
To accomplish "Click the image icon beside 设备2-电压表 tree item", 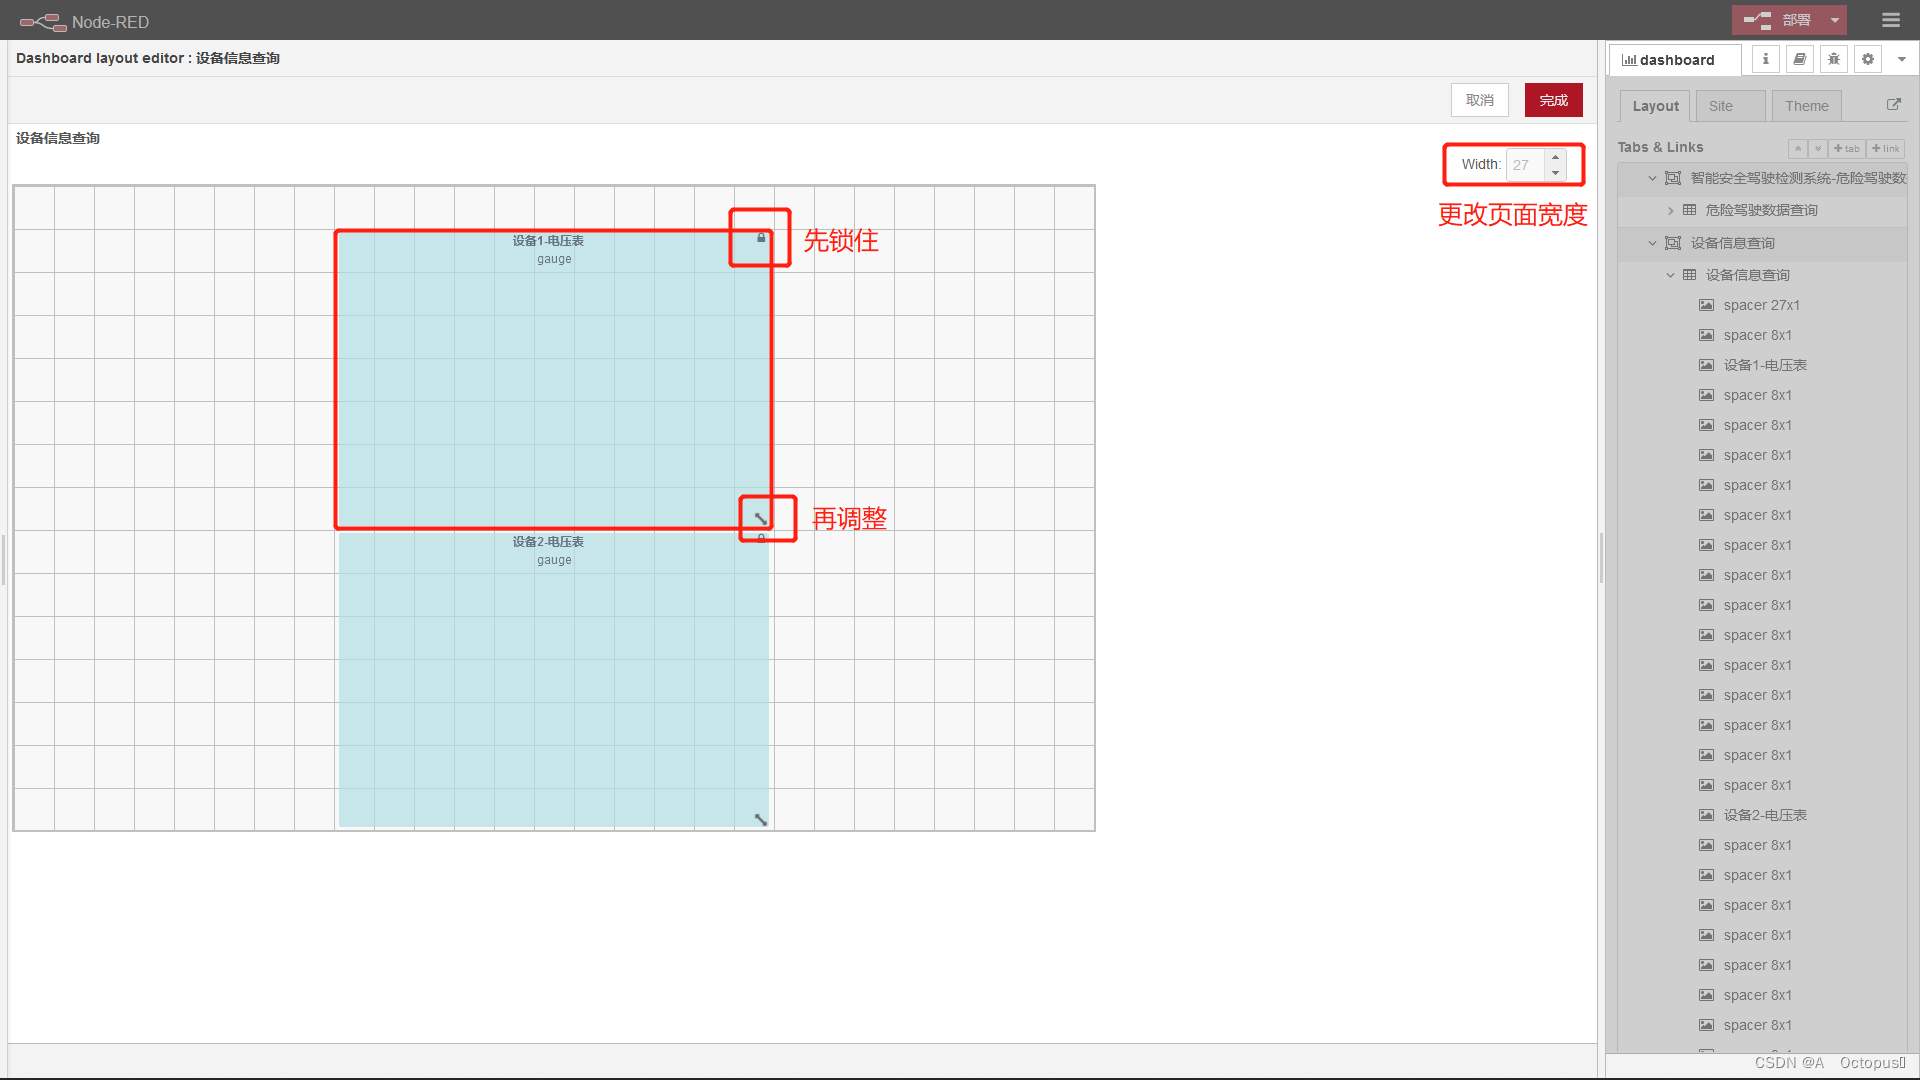I will coord(1707,815).
